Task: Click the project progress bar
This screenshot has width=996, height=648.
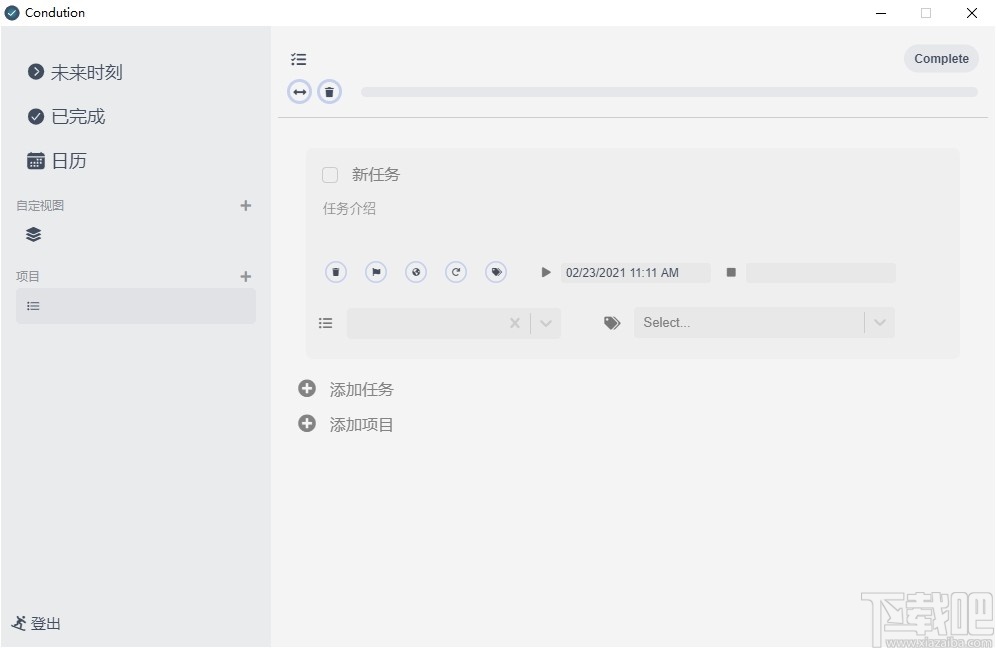Action: (x=669, y=92)
